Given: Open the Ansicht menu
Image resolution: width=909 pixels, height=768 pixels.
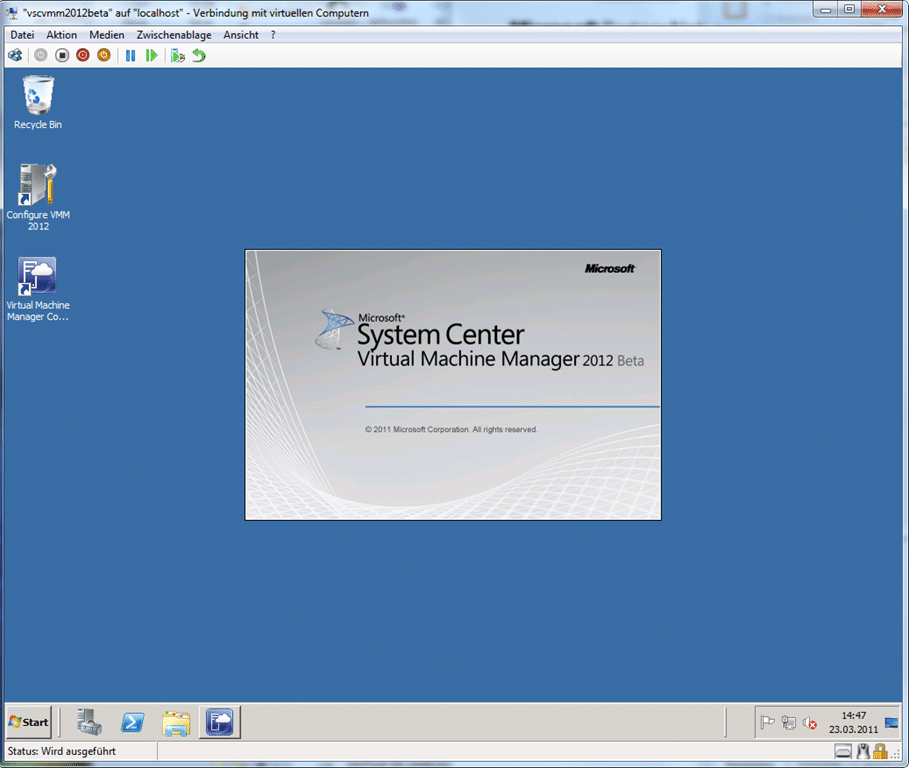Looking at the screenshot, I should pyautogui.click(x=241, y=35).
